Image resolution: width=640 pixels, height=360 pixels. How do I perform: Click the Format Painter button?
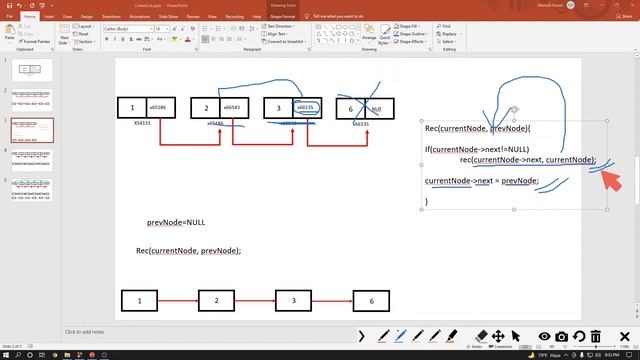click(34, 42)
